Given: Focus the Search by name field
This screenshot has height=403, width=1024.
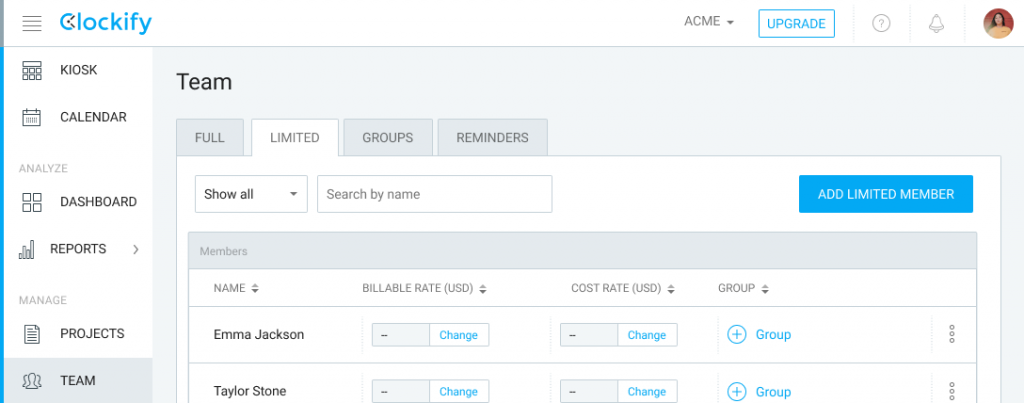Looking at the screenshot, I should 434,194.
